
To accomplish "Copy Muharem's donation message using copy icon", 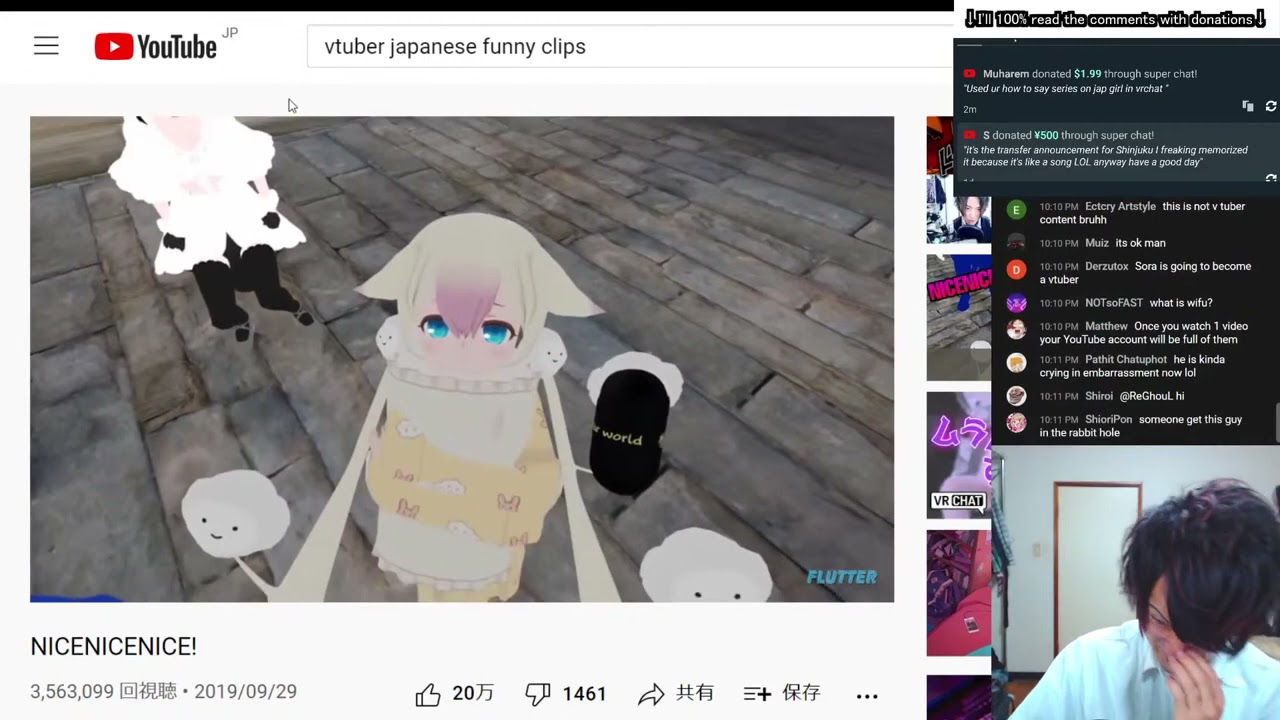I will point(1247,106).
